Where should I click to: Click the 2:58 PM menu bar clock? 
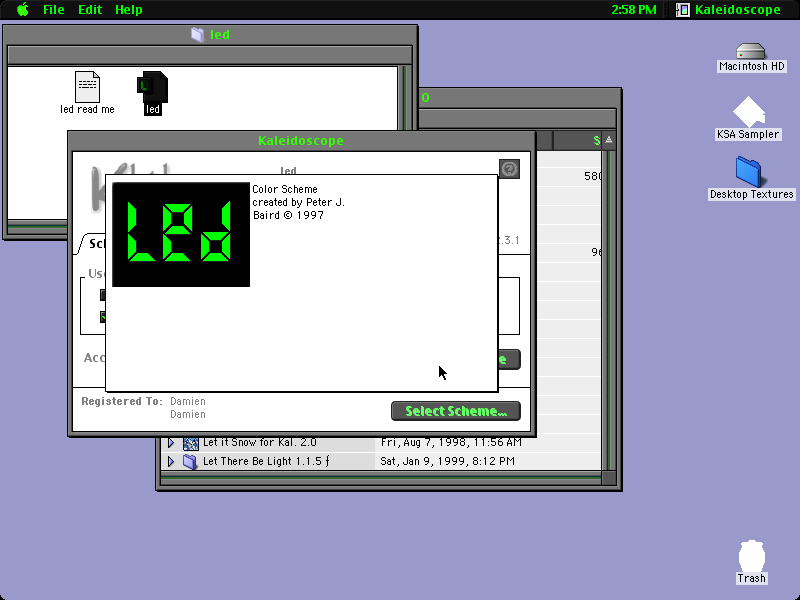(634, 10)
